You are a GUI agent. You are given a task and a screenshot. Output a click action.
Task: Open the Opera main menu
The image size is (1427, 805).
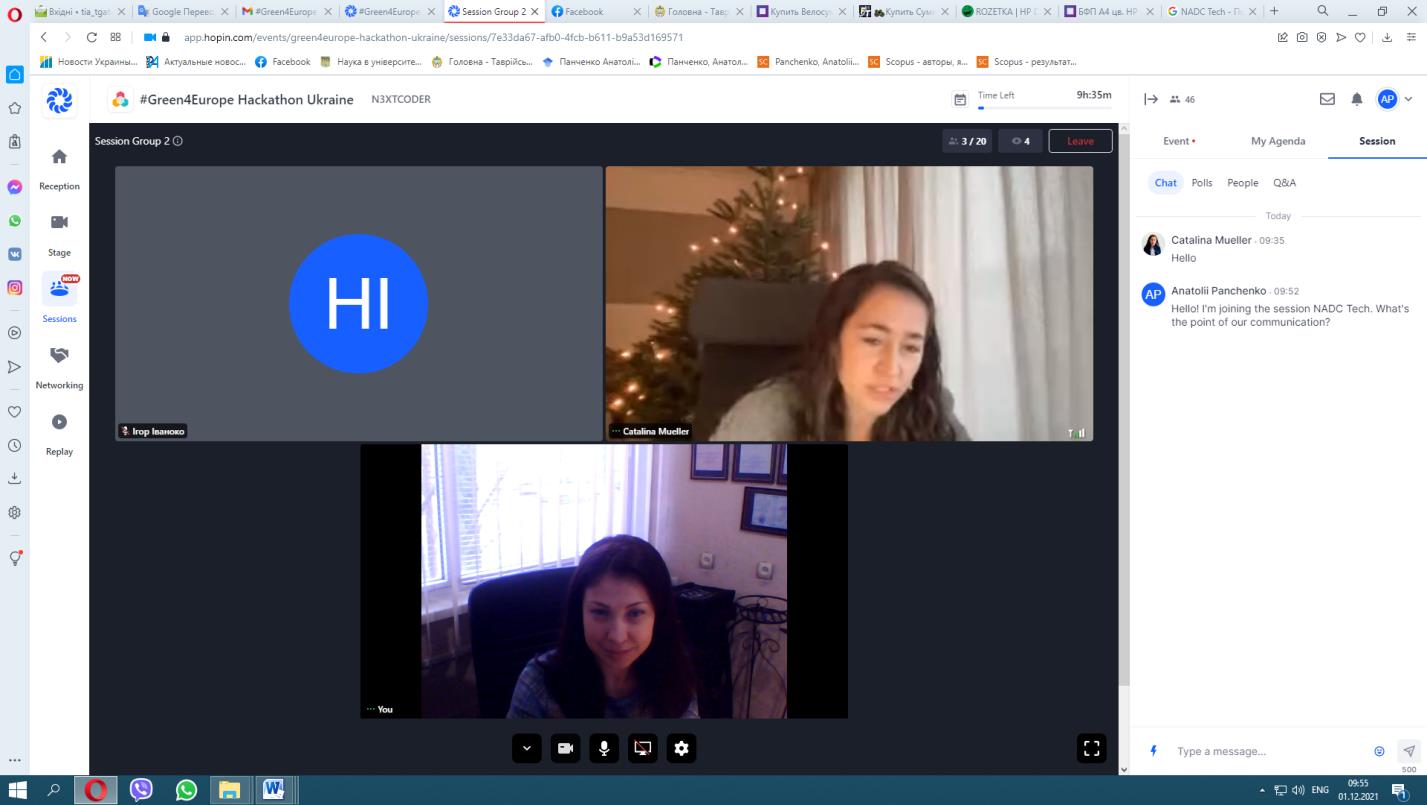[14, 12]
